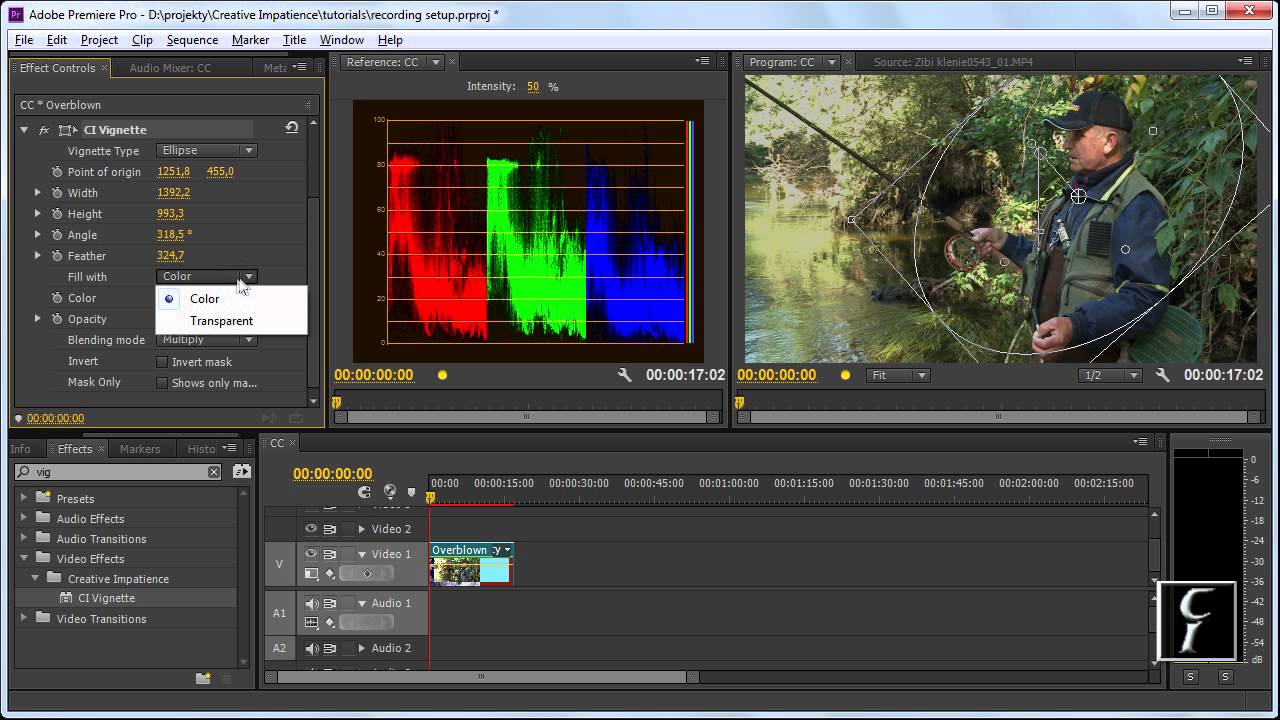Expand the Width property

pos(38,193)
